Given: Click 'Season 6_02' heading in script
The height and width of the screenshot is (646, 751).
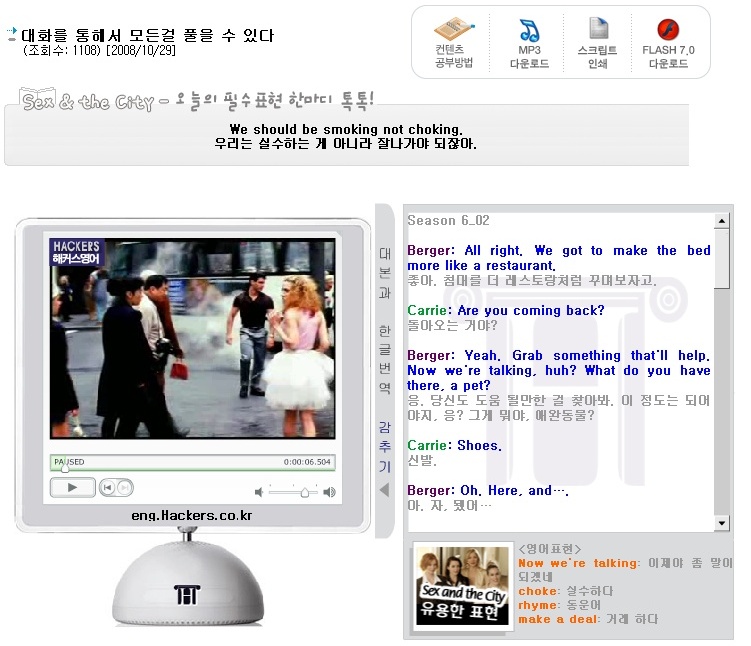Looking at the screenshot, I should (448, 220).
